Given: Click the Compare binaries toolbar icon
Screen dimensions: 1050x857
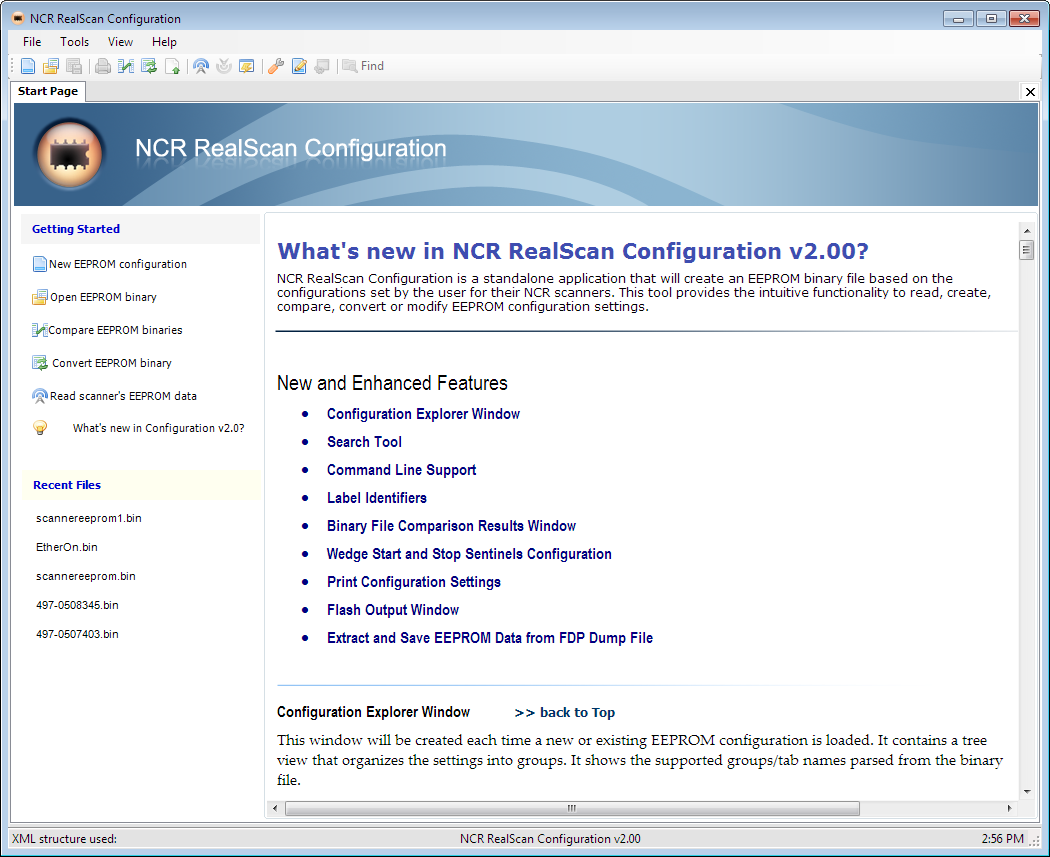Looking at the screenshot, I should pos(126,66).
